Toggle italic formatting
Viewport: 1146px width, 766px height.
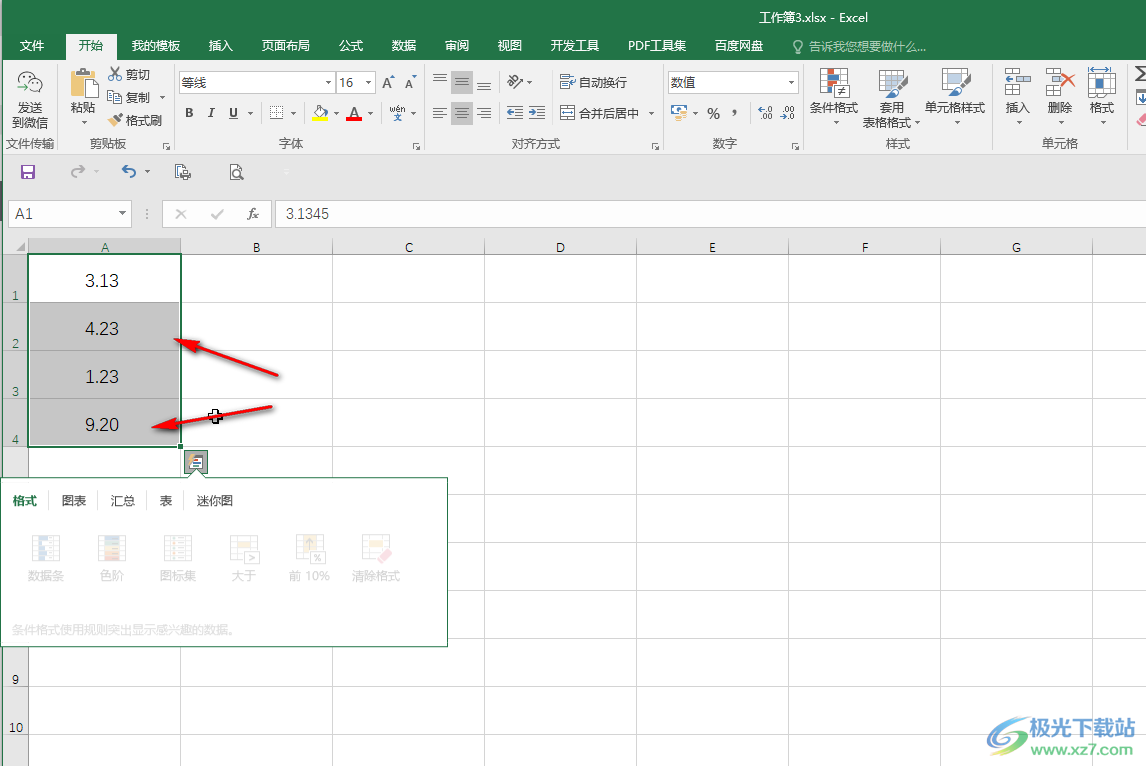(x=211, y=113)
